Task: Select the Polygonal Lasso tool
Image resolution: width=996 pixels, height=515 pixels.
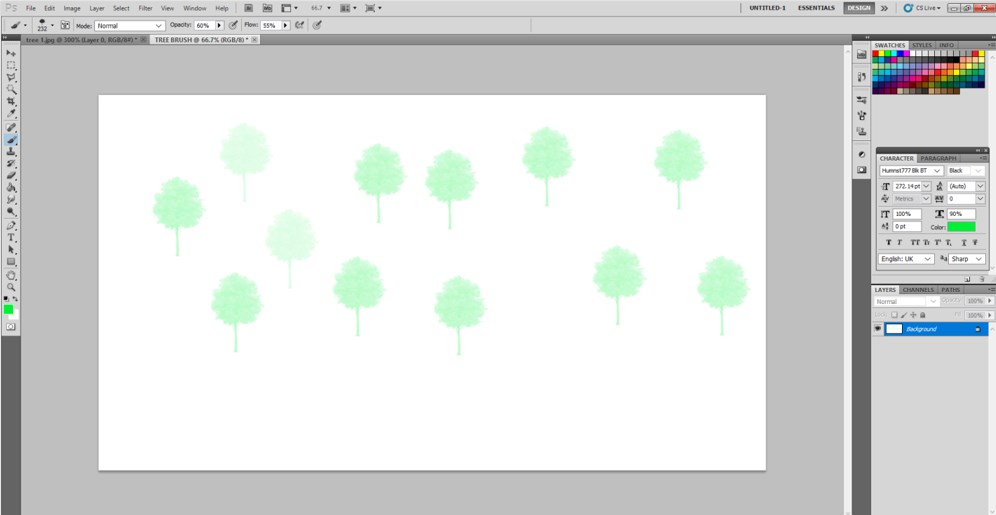Action: pyautogui.click(x=11, y=77)
